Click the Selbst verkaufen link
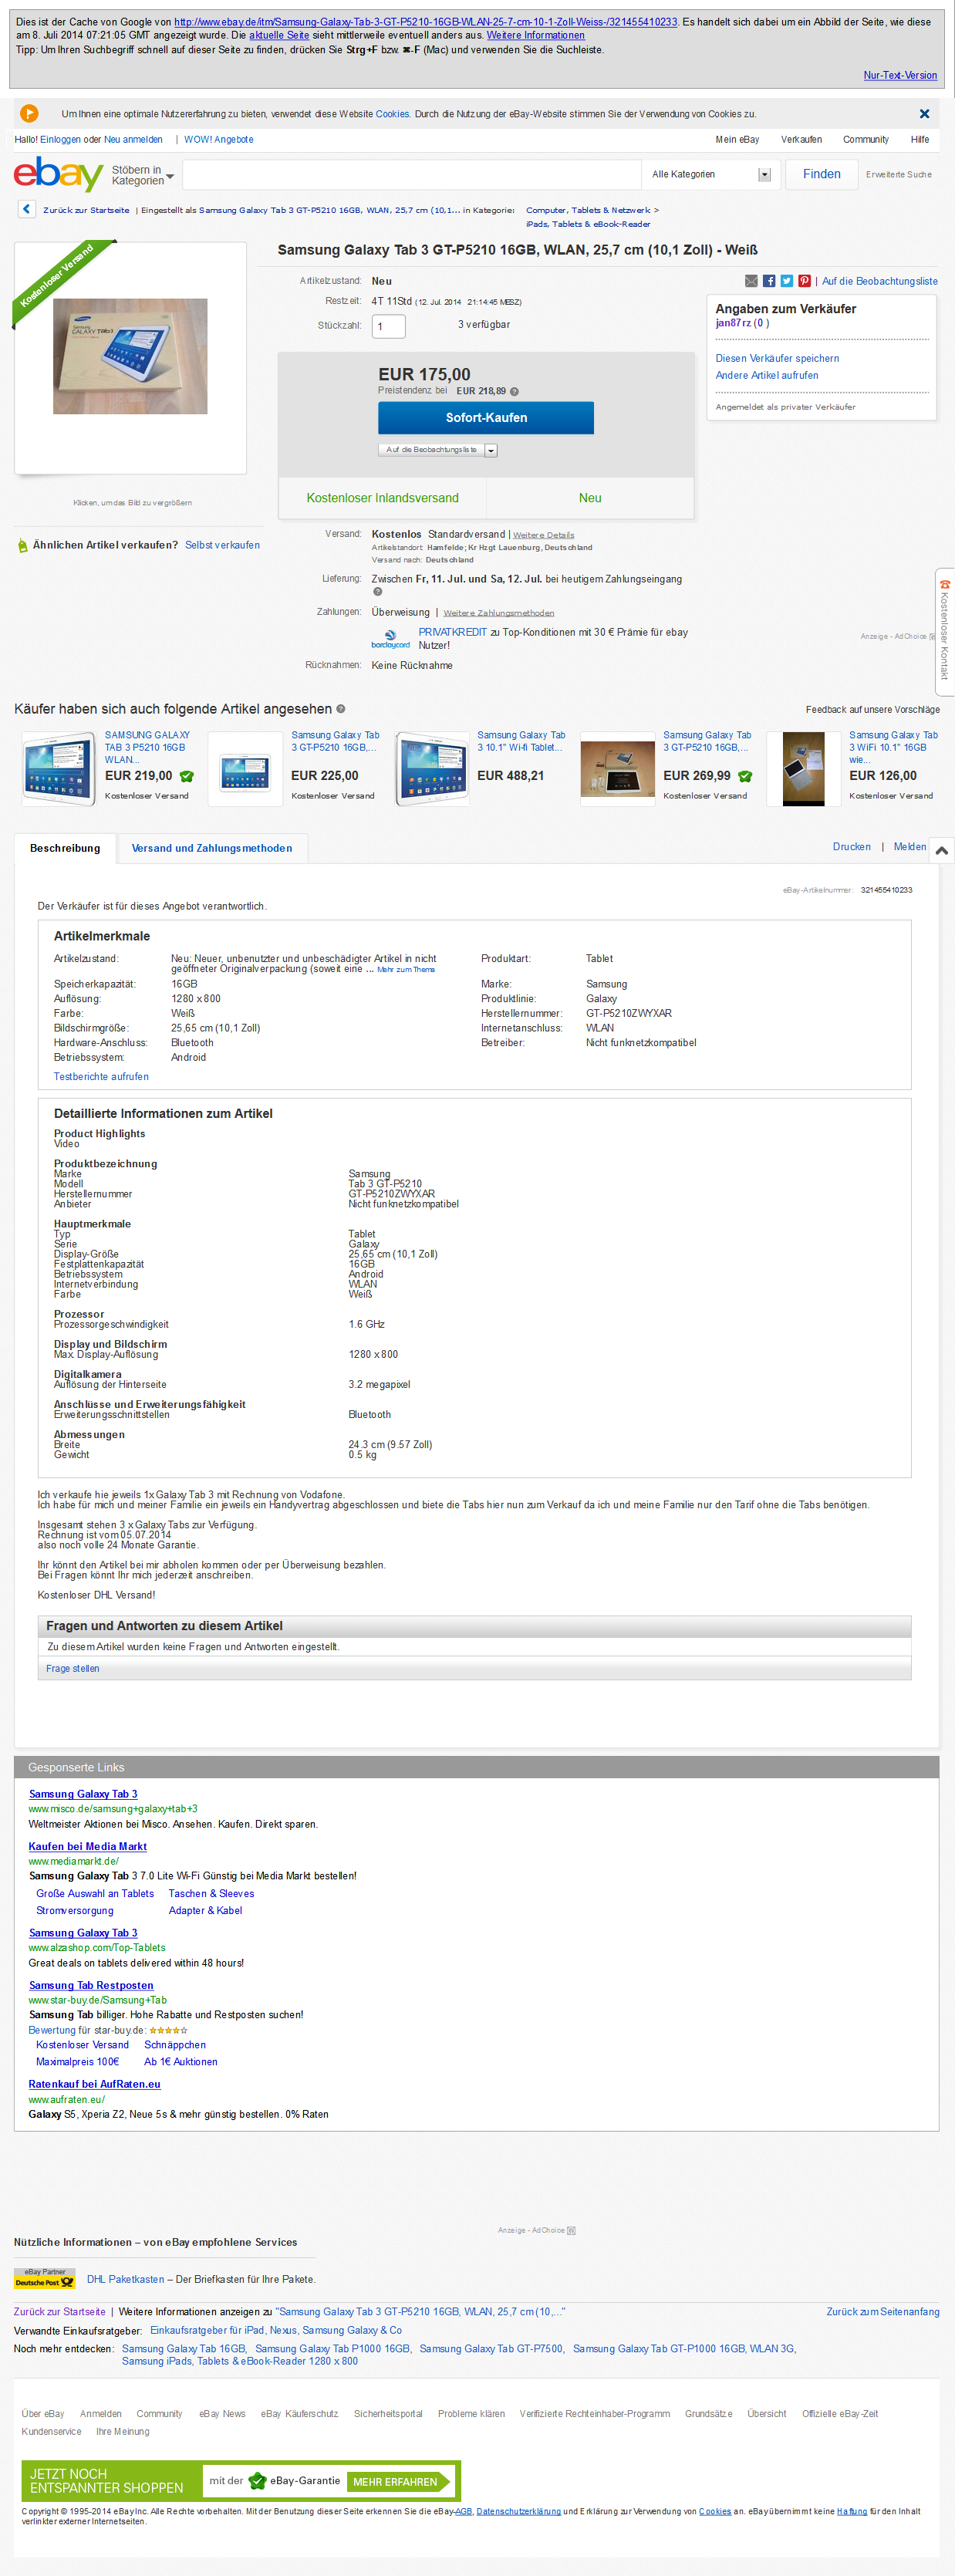This screenshot has height=2576, width=955. [x=222, y=545]
